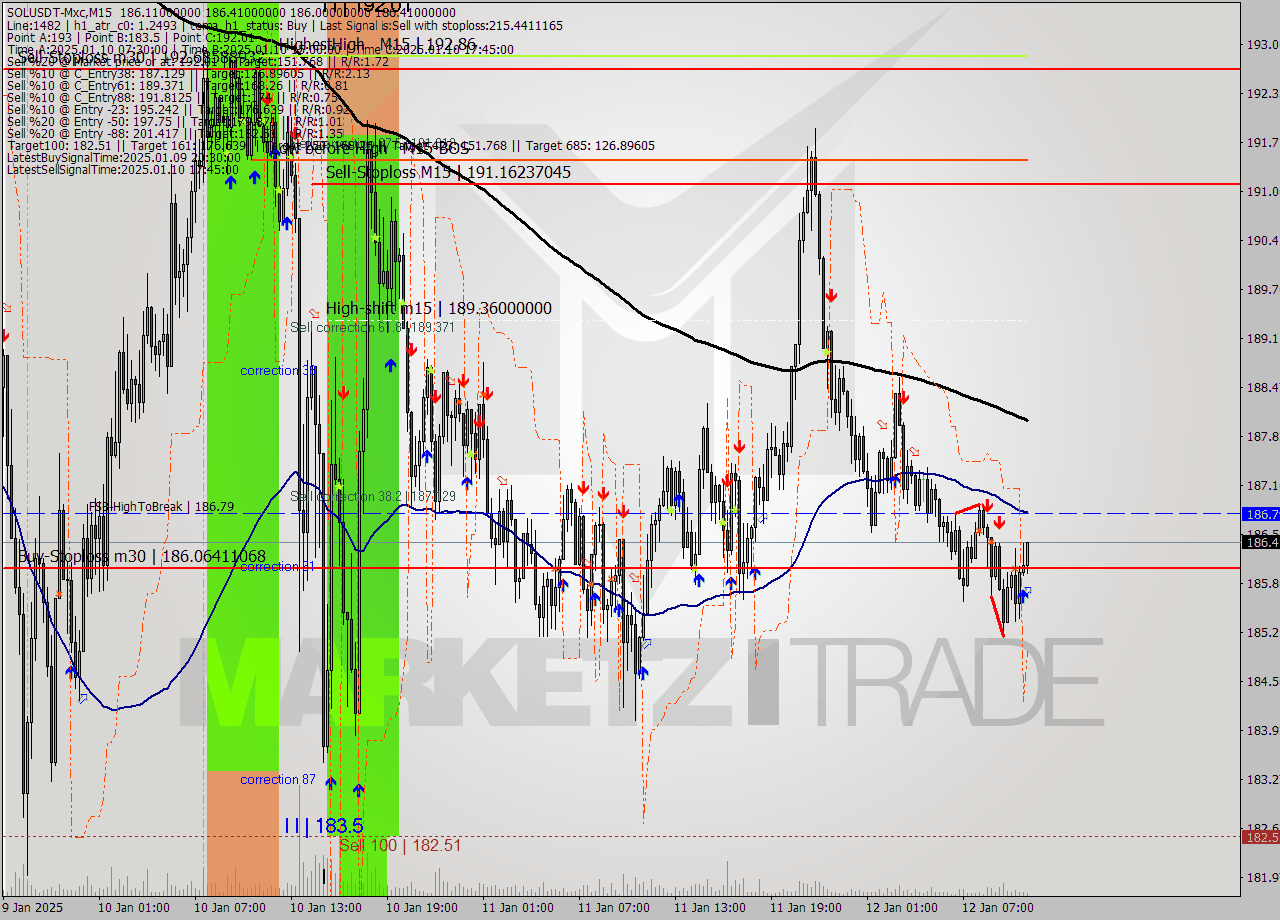
Task: Click the 191.0 price axis label
Action: click(x=1262, y=192)
